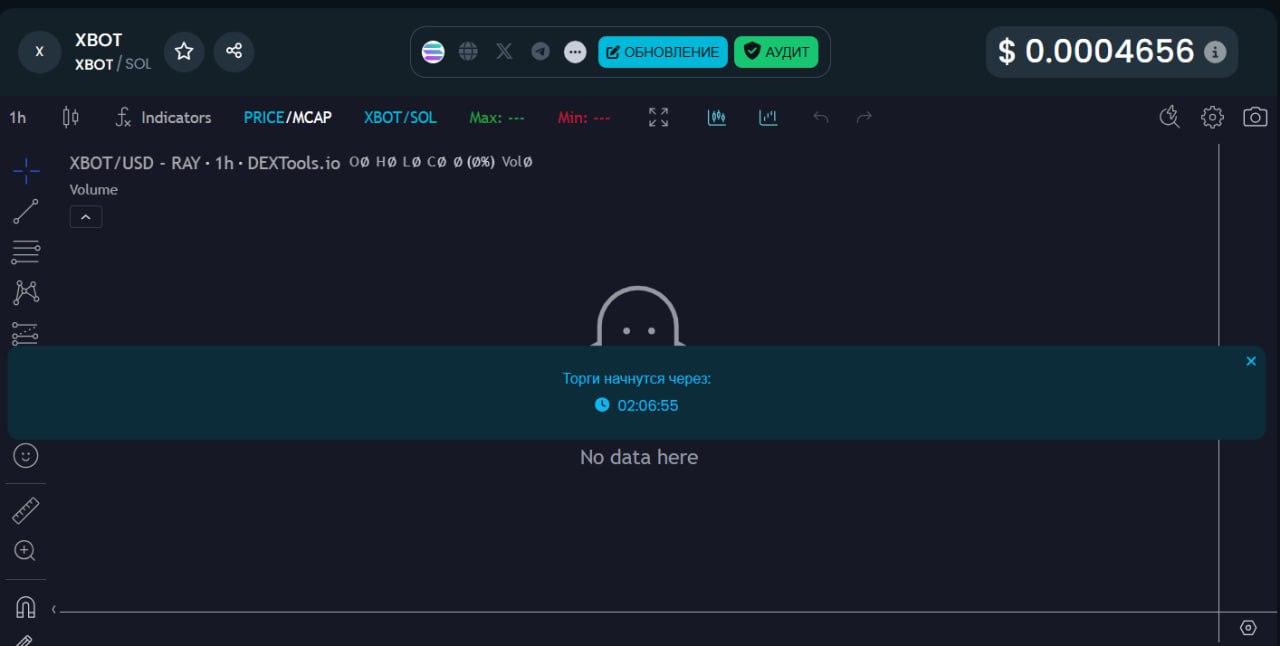1280x646 pixels.
Task: Switch the chart to PRICE mode
Action: pos(264,117)
